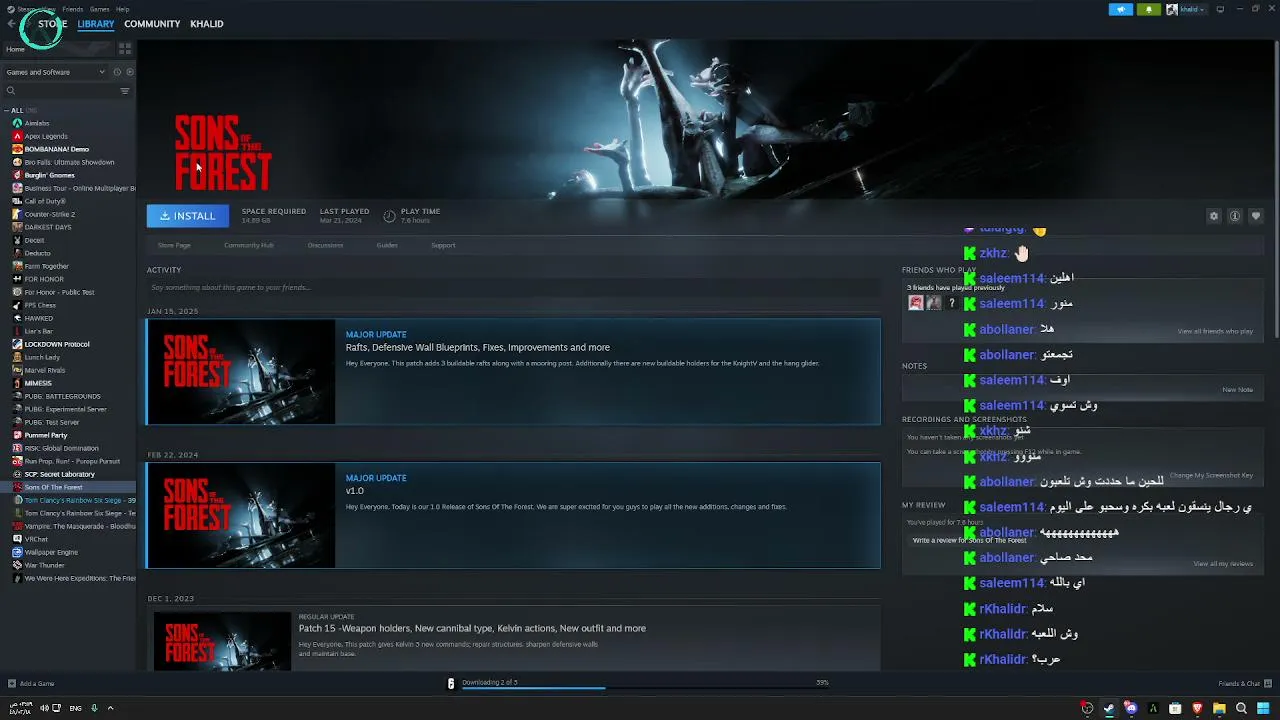The width and height of the screenshot is (1280, 720).
Task: Click the Marvel Rivals icon in the library
Action: coord(17,370)
